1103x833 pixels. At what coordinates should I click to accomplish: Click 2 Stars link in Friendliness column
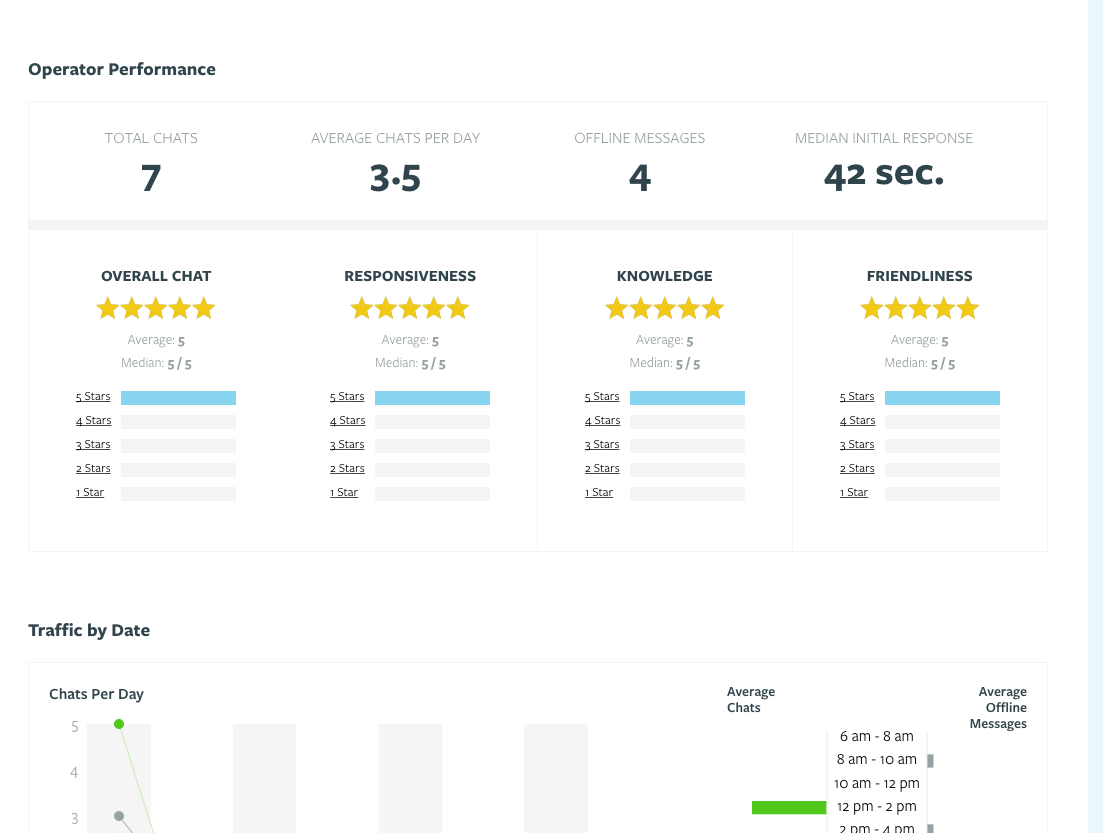[857, 469]
